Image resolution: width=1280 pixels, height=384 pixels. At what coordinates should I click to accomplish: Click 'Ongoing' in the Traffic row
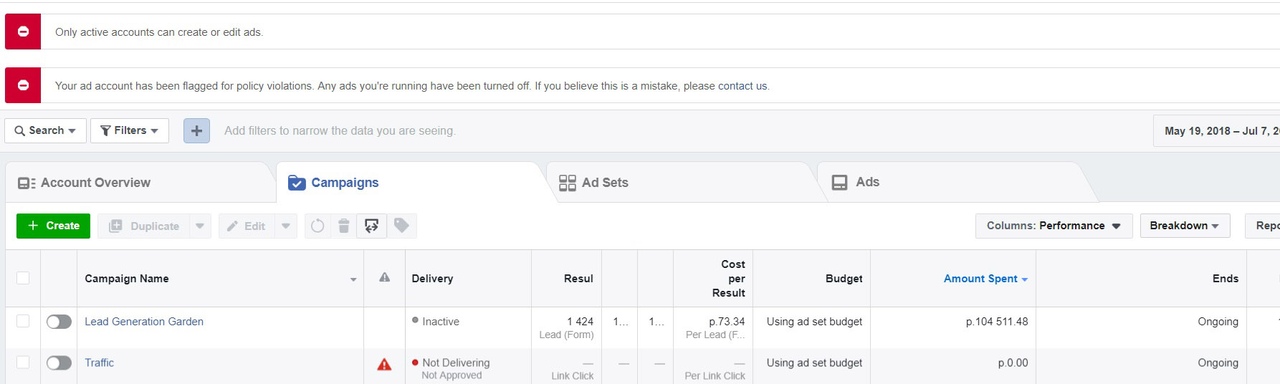(x=1218, y=363)
